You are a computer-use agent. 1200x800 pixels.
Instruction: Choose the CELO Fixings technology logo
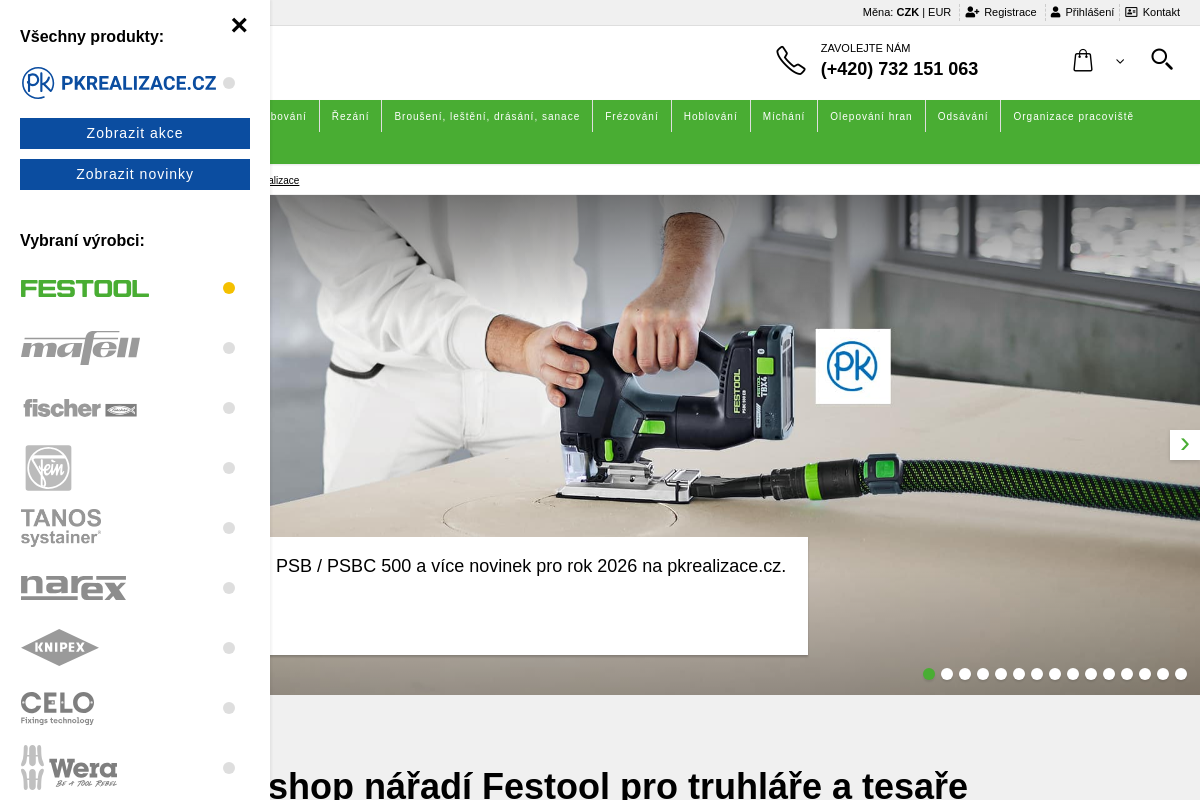(58, 708)
